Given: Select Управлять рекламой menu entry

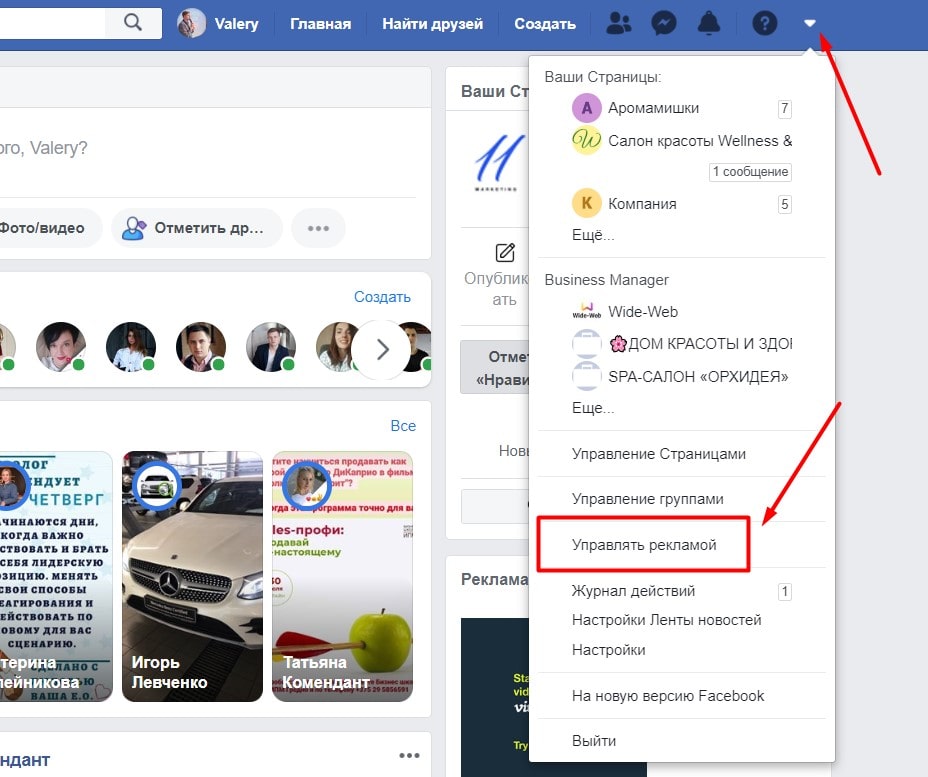Looking at the screenshot, I should [x=644, y=543].
